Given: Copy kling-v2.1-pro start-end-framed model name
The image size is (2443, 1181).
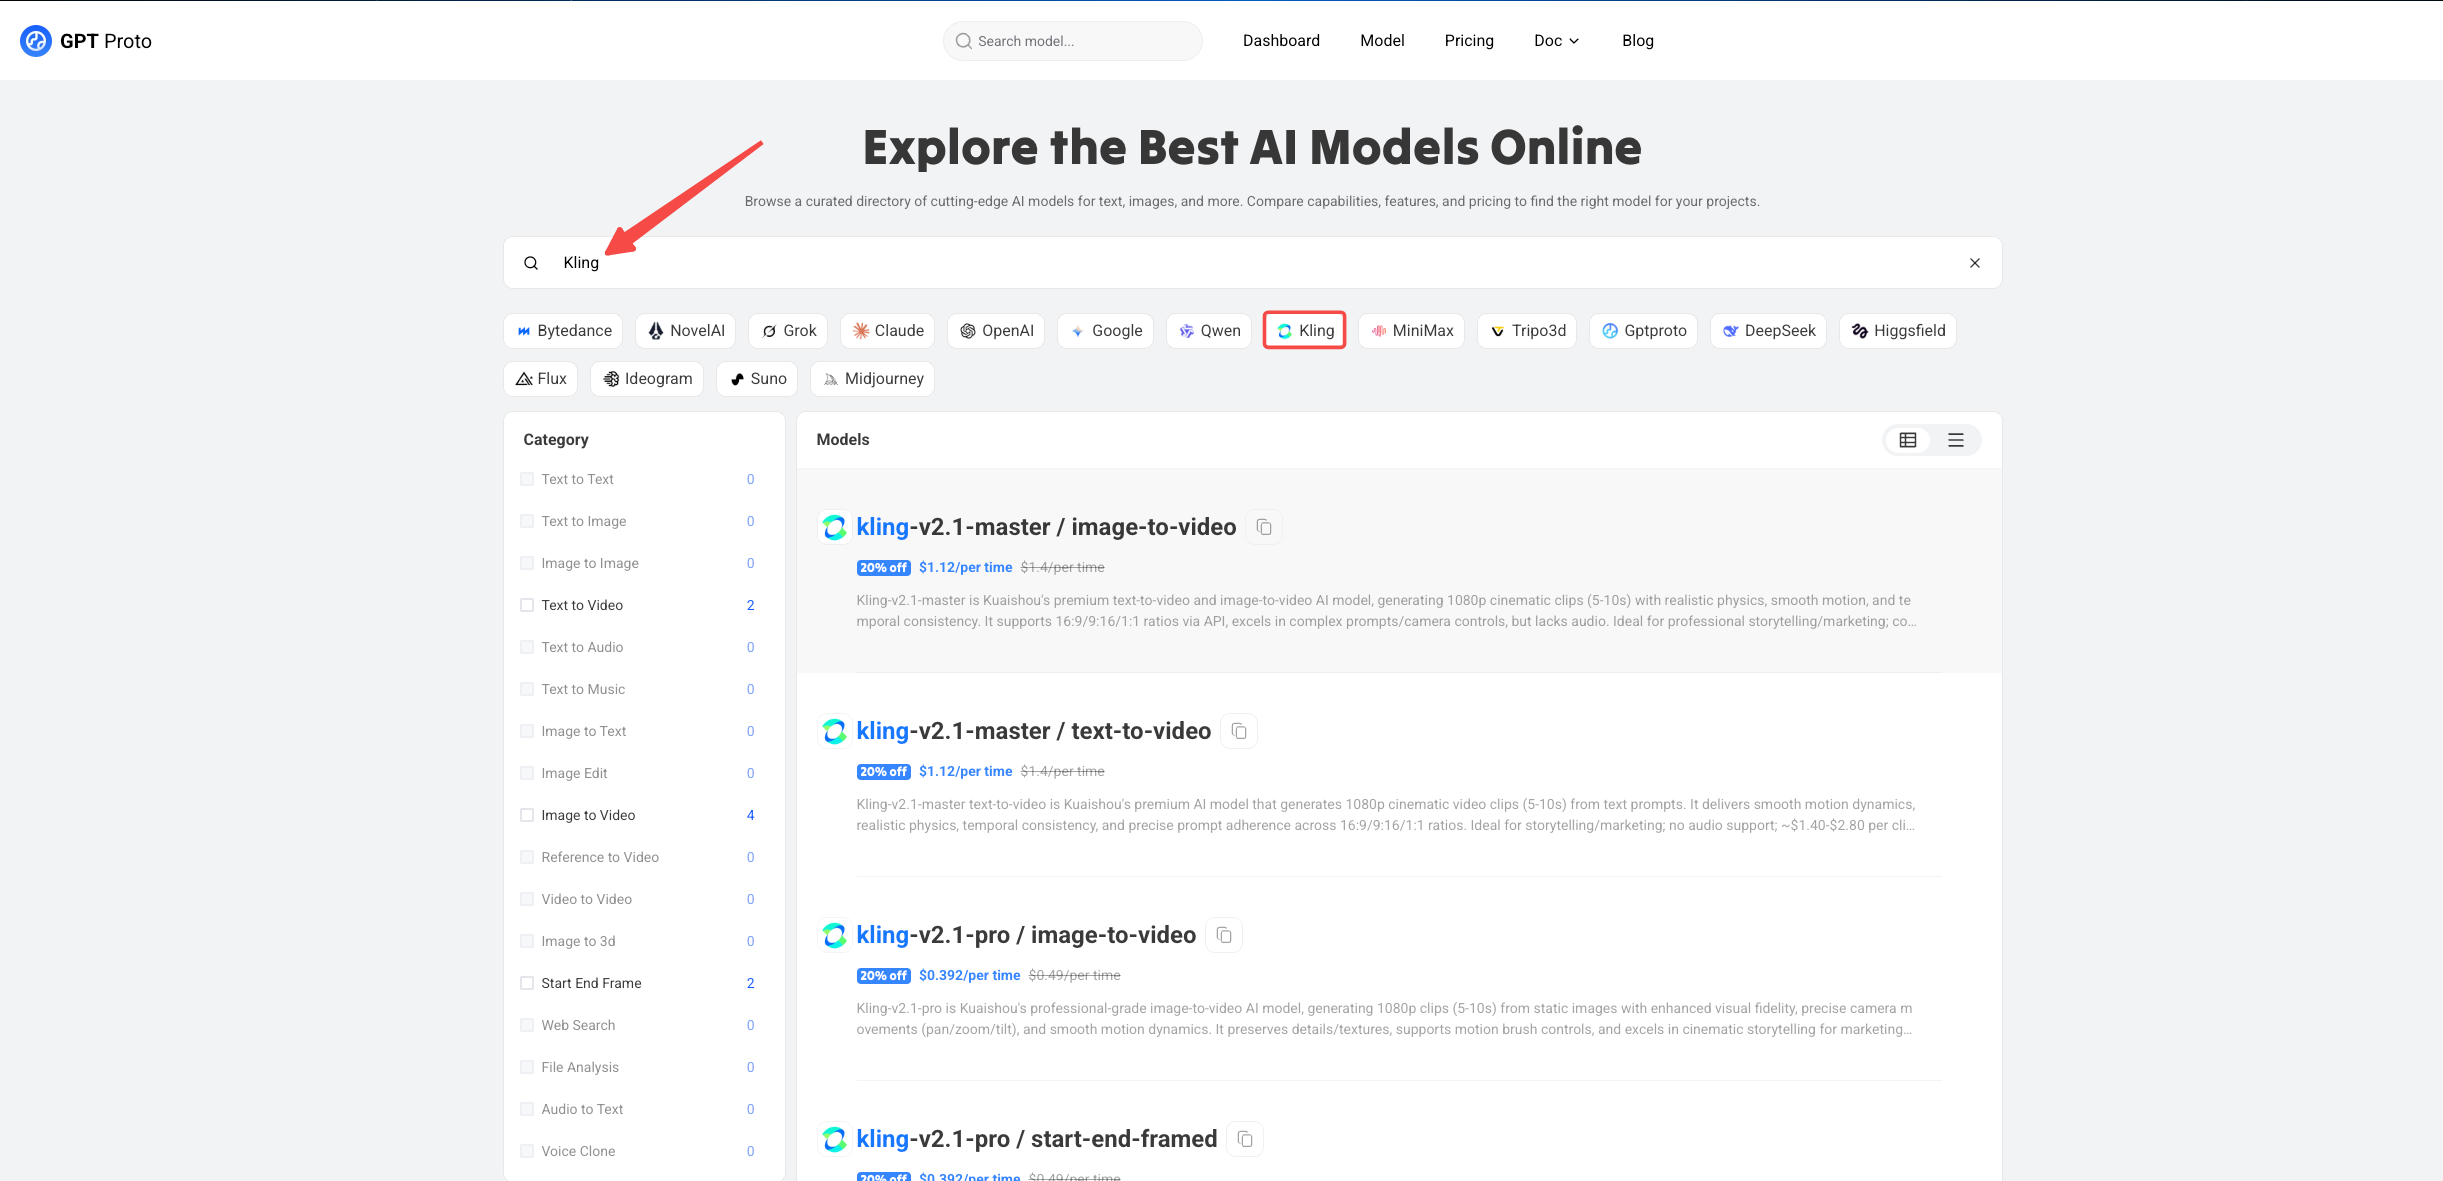Looking at the screenshot, I should (1245, 1139).
